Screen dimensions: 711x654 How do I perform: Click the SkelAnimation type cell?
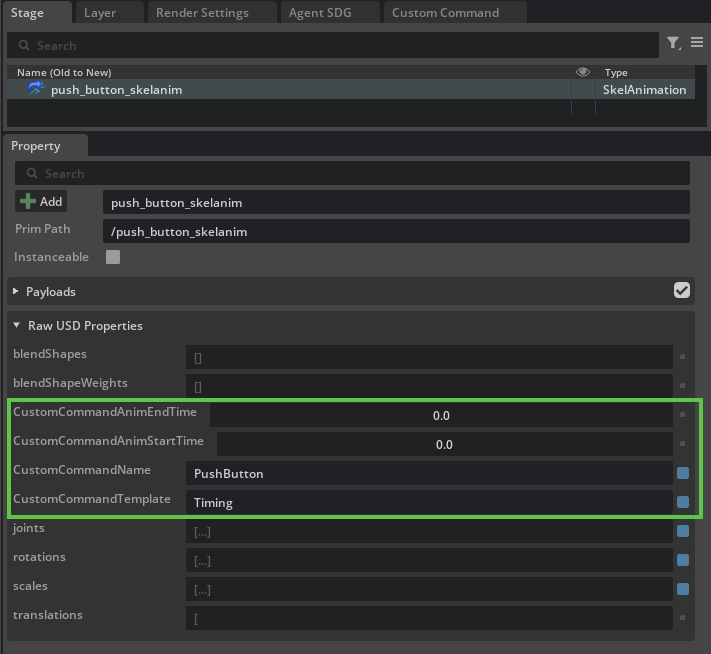(644, 89)
